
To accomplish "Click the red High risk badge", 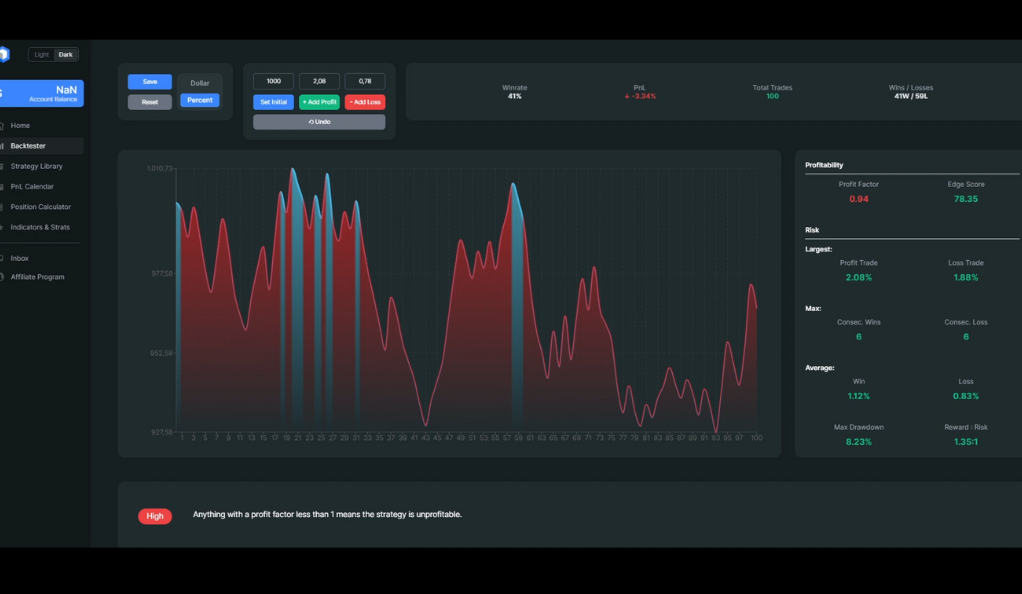I will point(155,516).
